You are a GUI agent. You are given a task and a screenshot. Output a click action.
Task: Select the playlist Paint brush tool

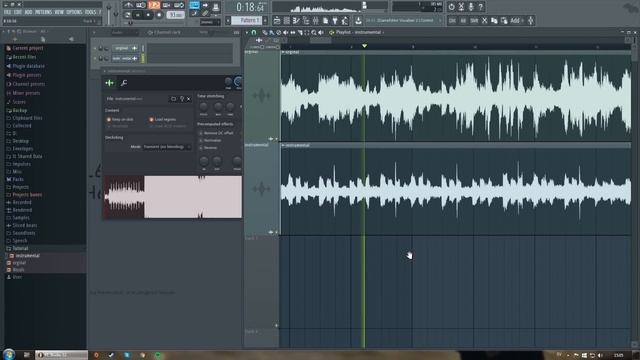click(x=271, y=32)
